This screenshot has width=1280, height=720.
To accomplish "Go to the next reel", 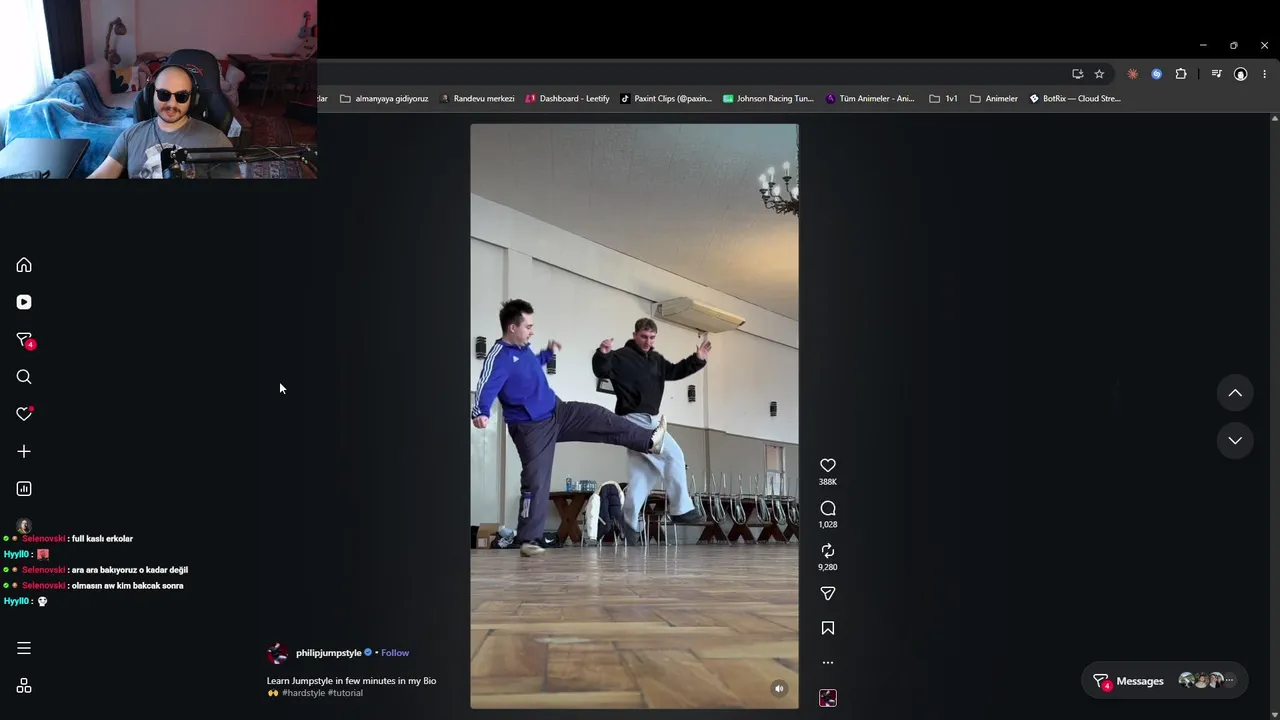I will pyautogui.click(x=1235, y=440).
